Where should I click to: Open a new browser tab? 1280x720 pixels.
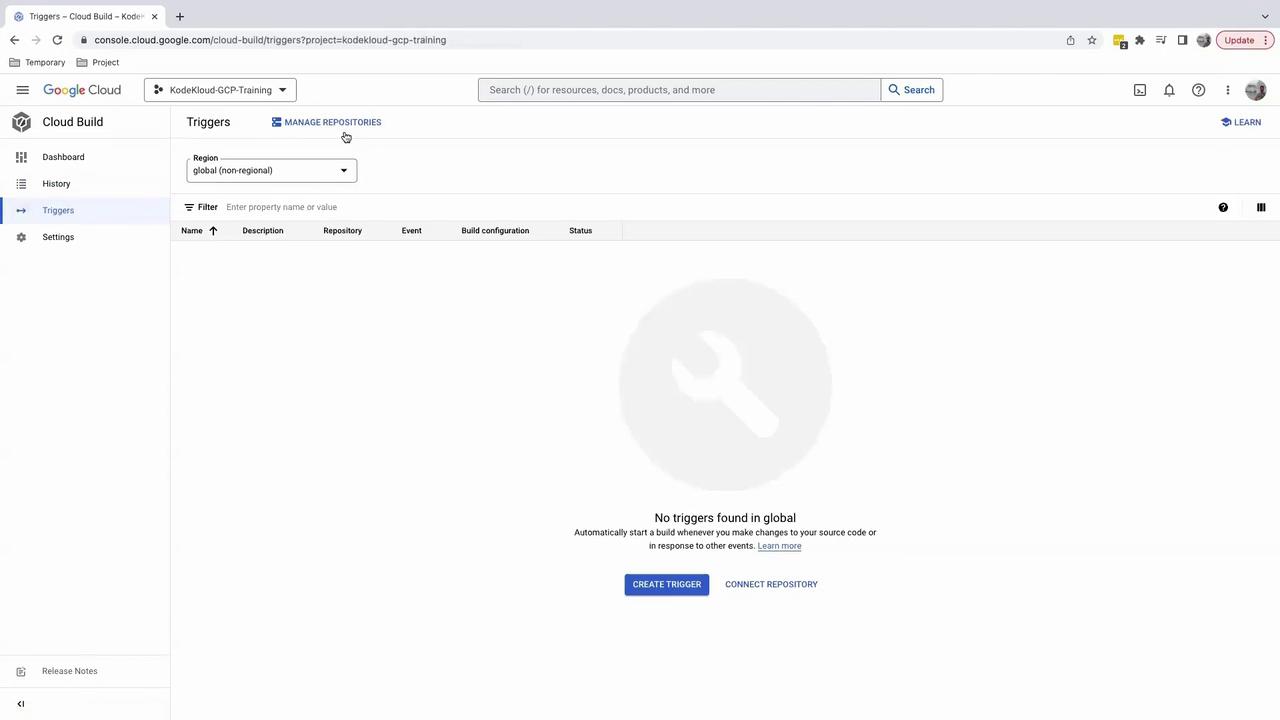(x=180, y=16)
